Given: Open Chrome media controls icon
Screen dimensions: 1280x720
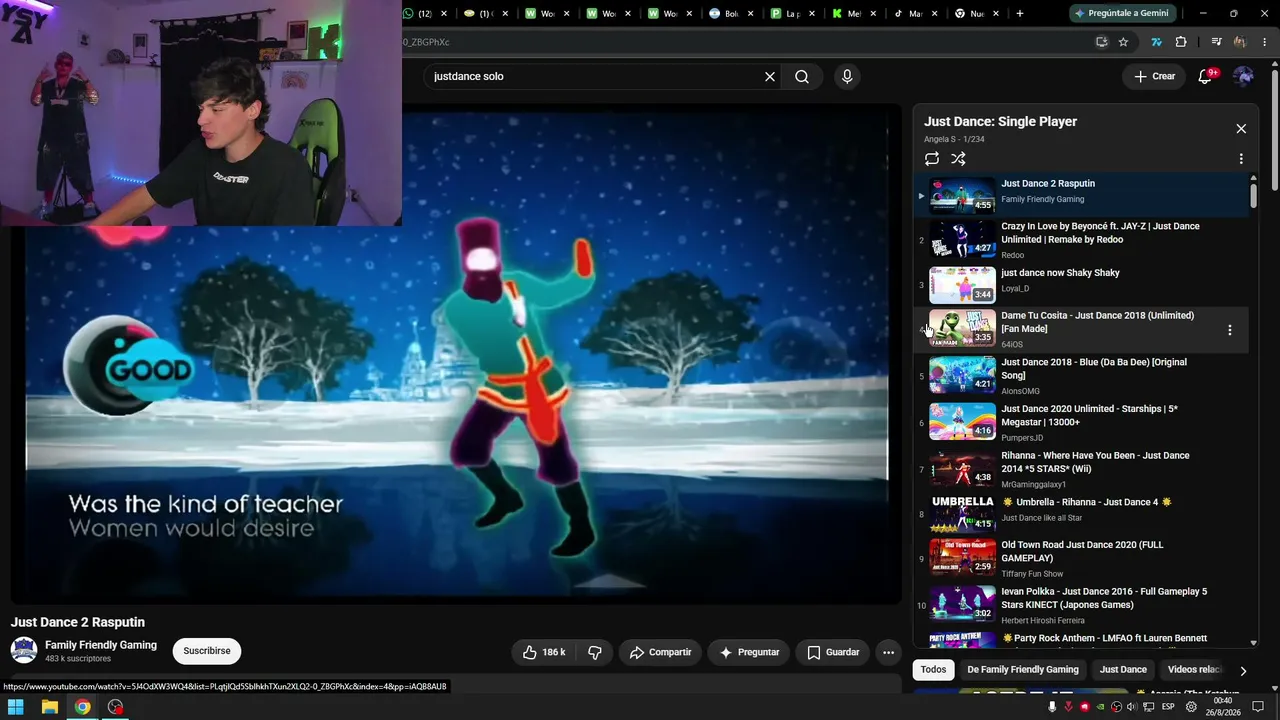Looking at the screenshot, I should point(1216,42).
